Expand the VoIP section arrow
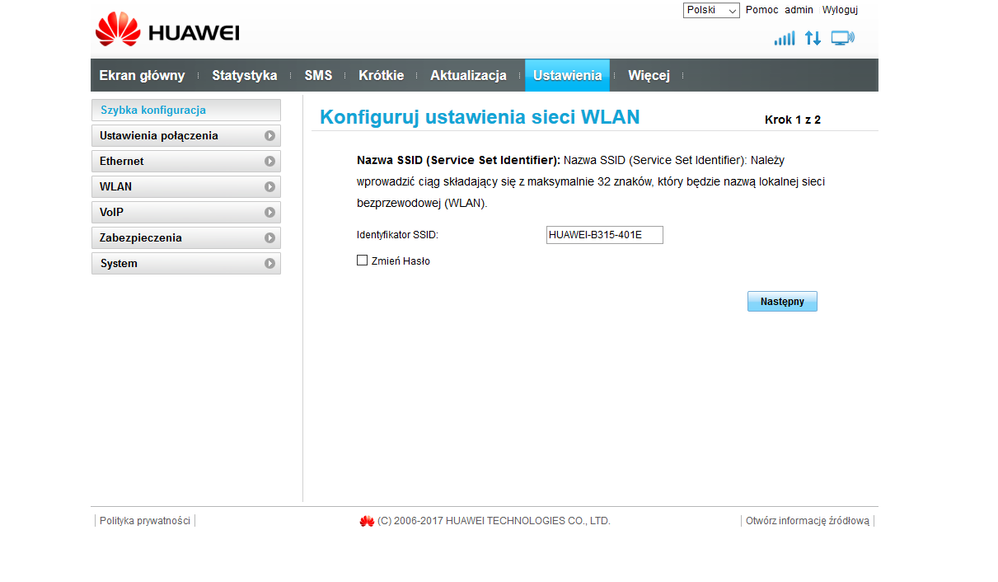Viewport: 998px width, 582px height. pos(270,212)
